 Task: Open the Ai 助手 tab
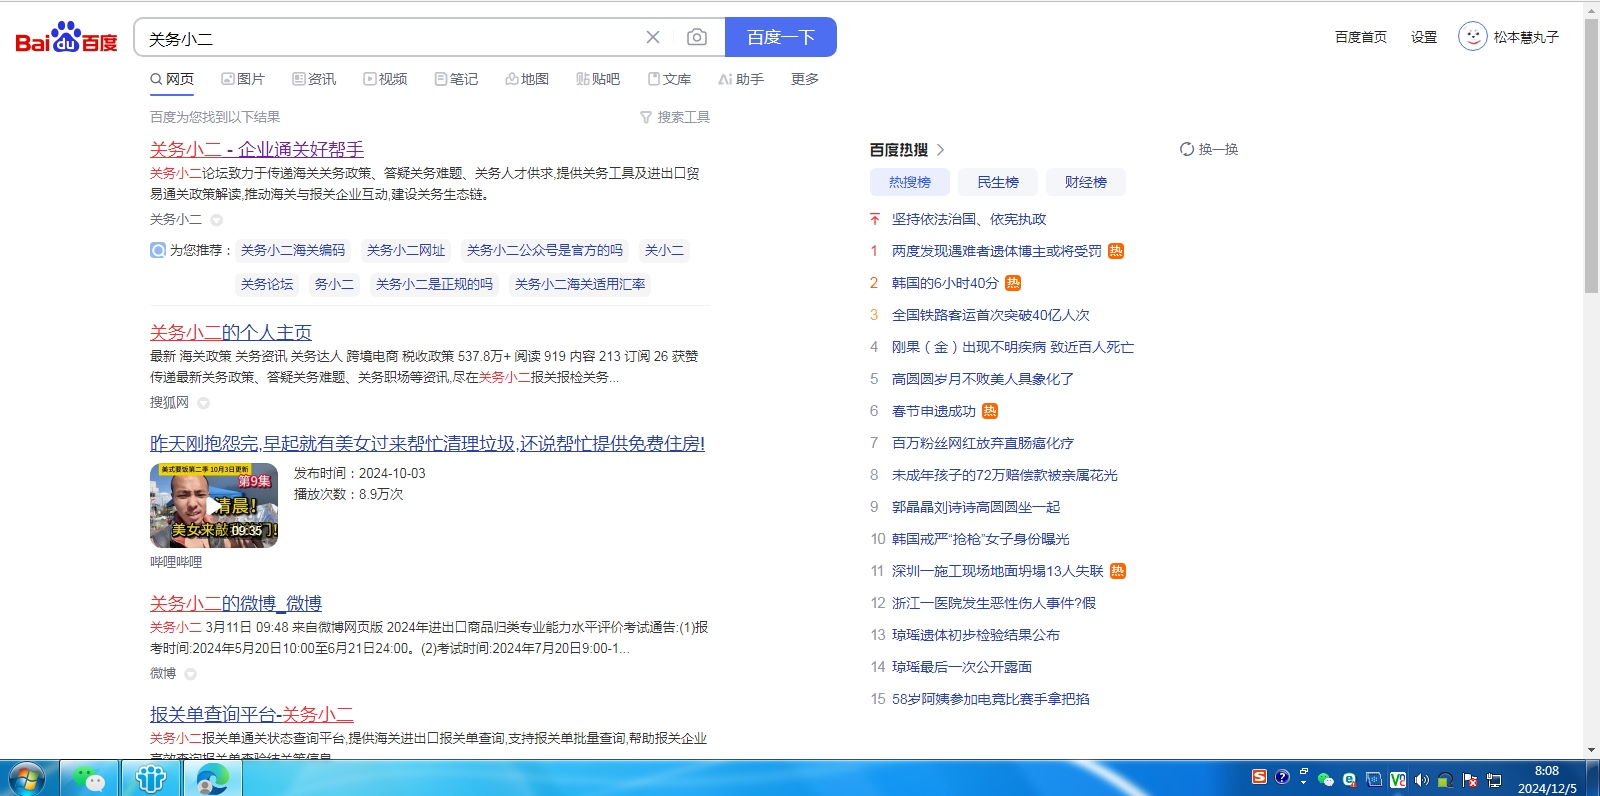click(x=741, y=79)
